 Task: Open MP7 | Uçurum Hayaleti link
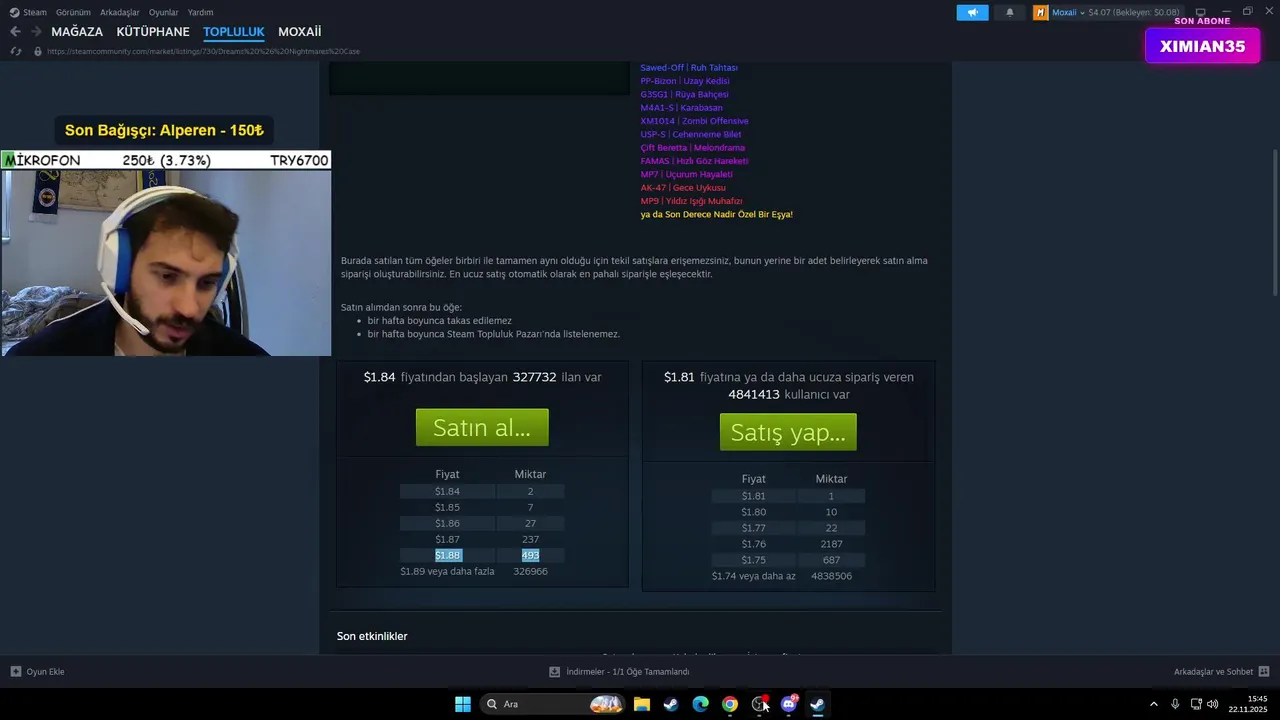click(686, 174)
